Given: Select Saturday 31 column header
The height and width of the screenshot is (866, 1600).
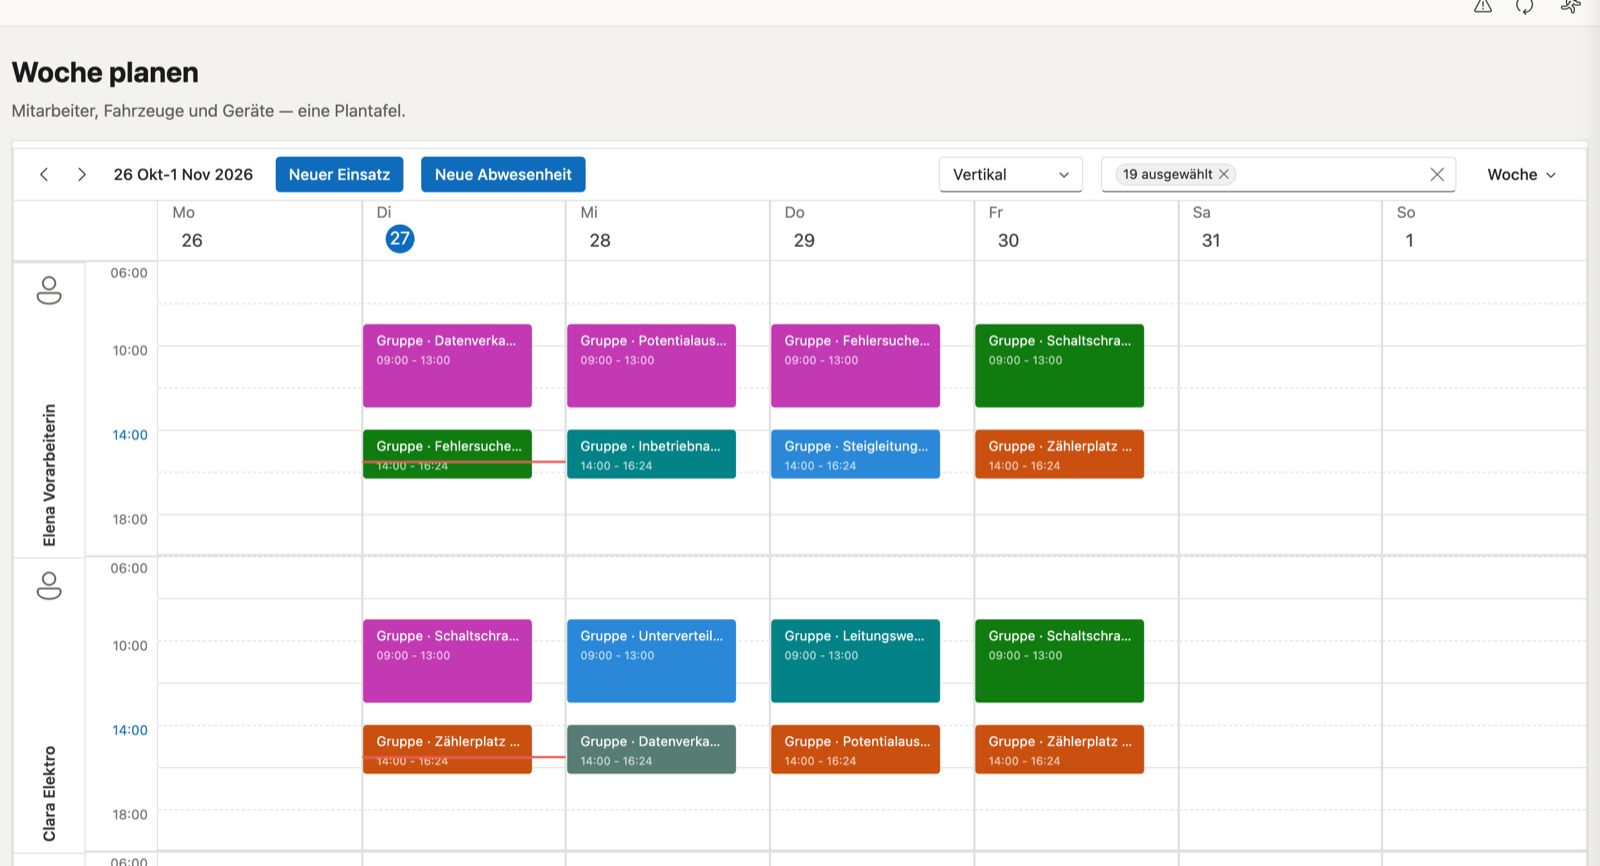Looking at the screenshot, I should pyautogui.click(x=1280, y=230).
